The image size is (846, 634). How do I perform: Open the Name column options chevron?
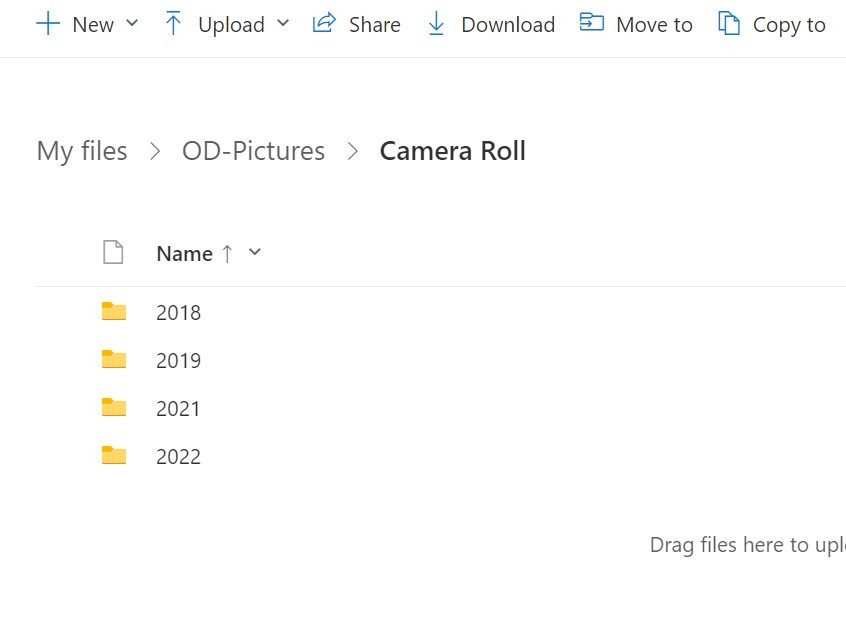255,252
